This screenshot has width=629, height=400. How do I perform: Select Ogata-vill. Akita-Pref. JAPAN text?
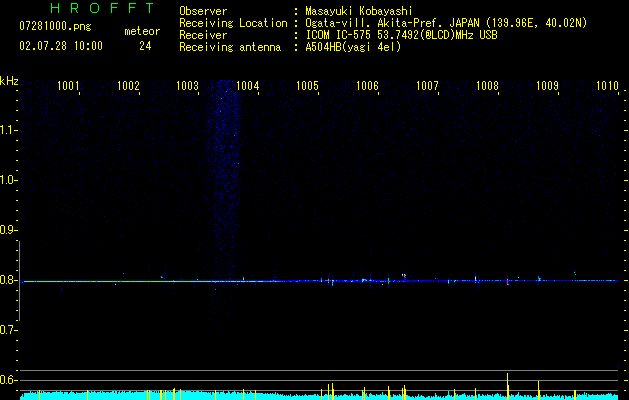(x=394, y=23)
